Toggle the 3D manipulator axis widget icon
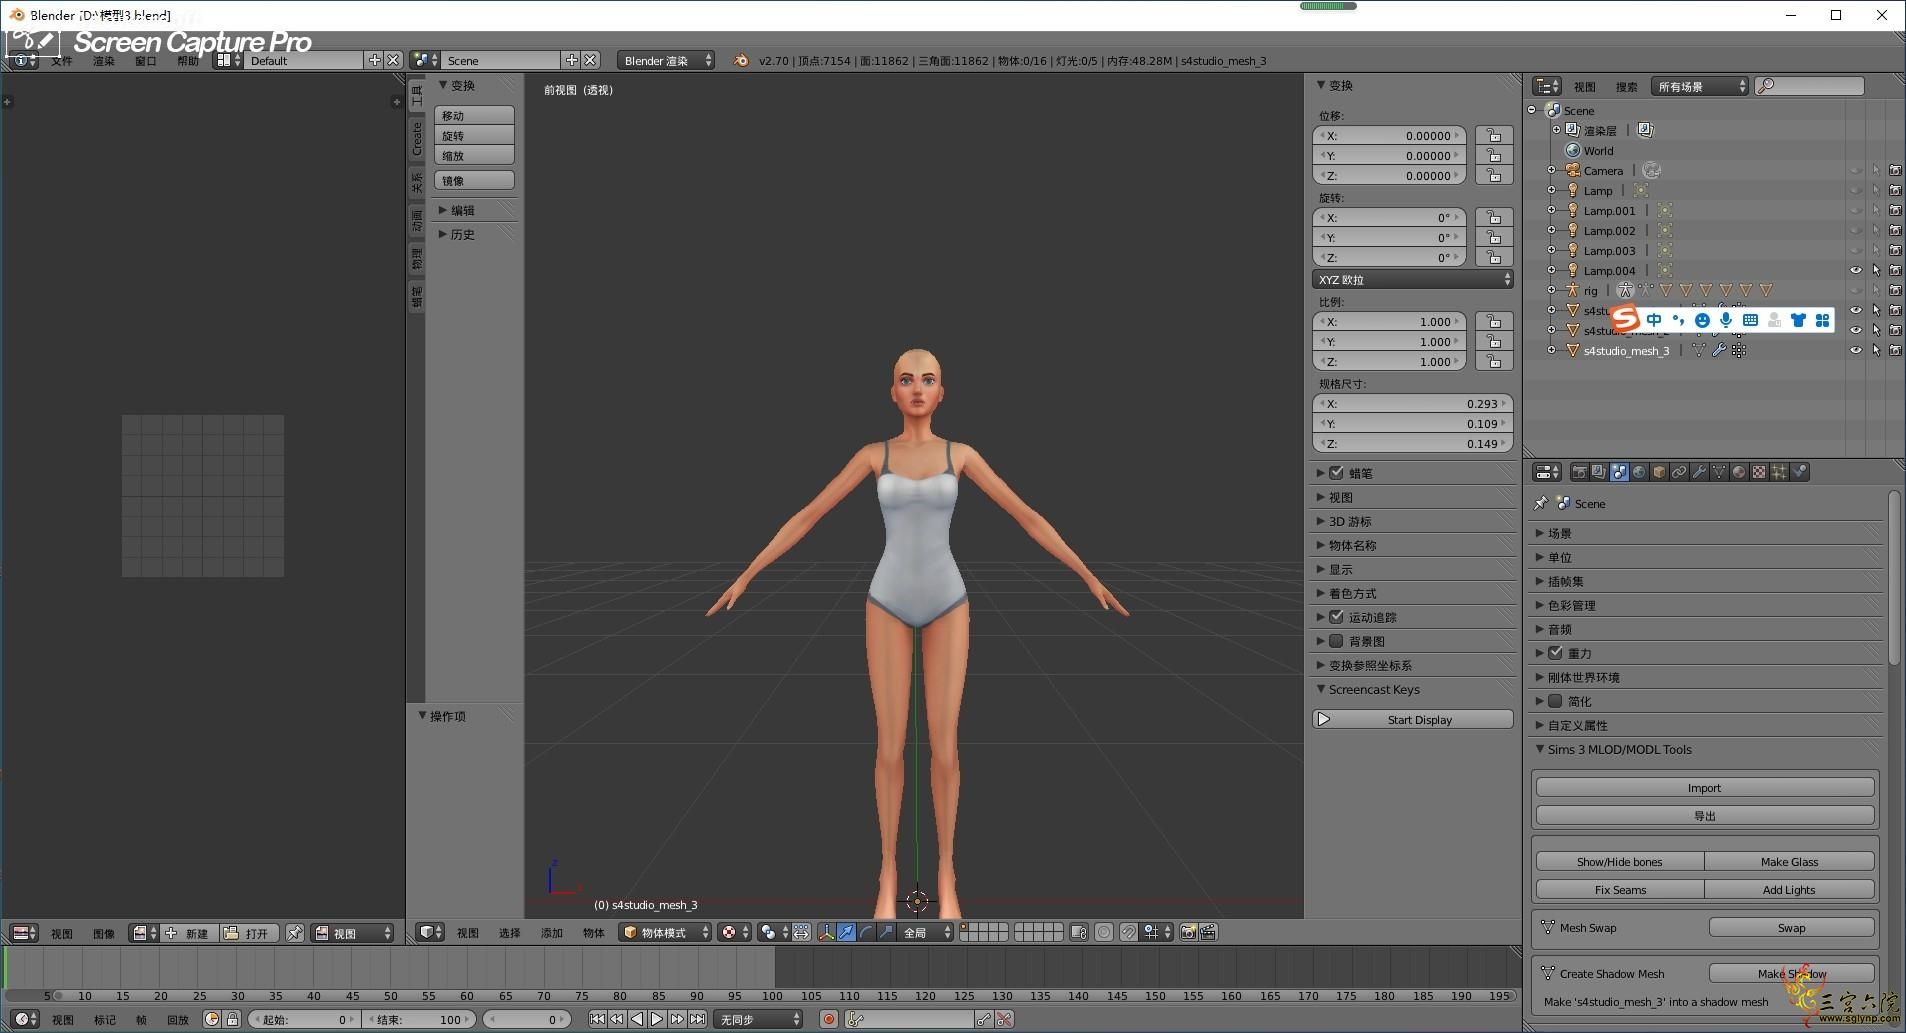 pyautogui.click(x=826, y=932)
